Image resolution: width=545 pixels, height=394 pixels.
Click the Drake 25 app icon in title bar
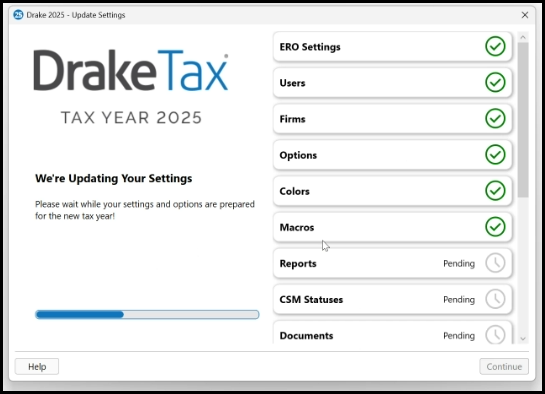coord(18,15)
